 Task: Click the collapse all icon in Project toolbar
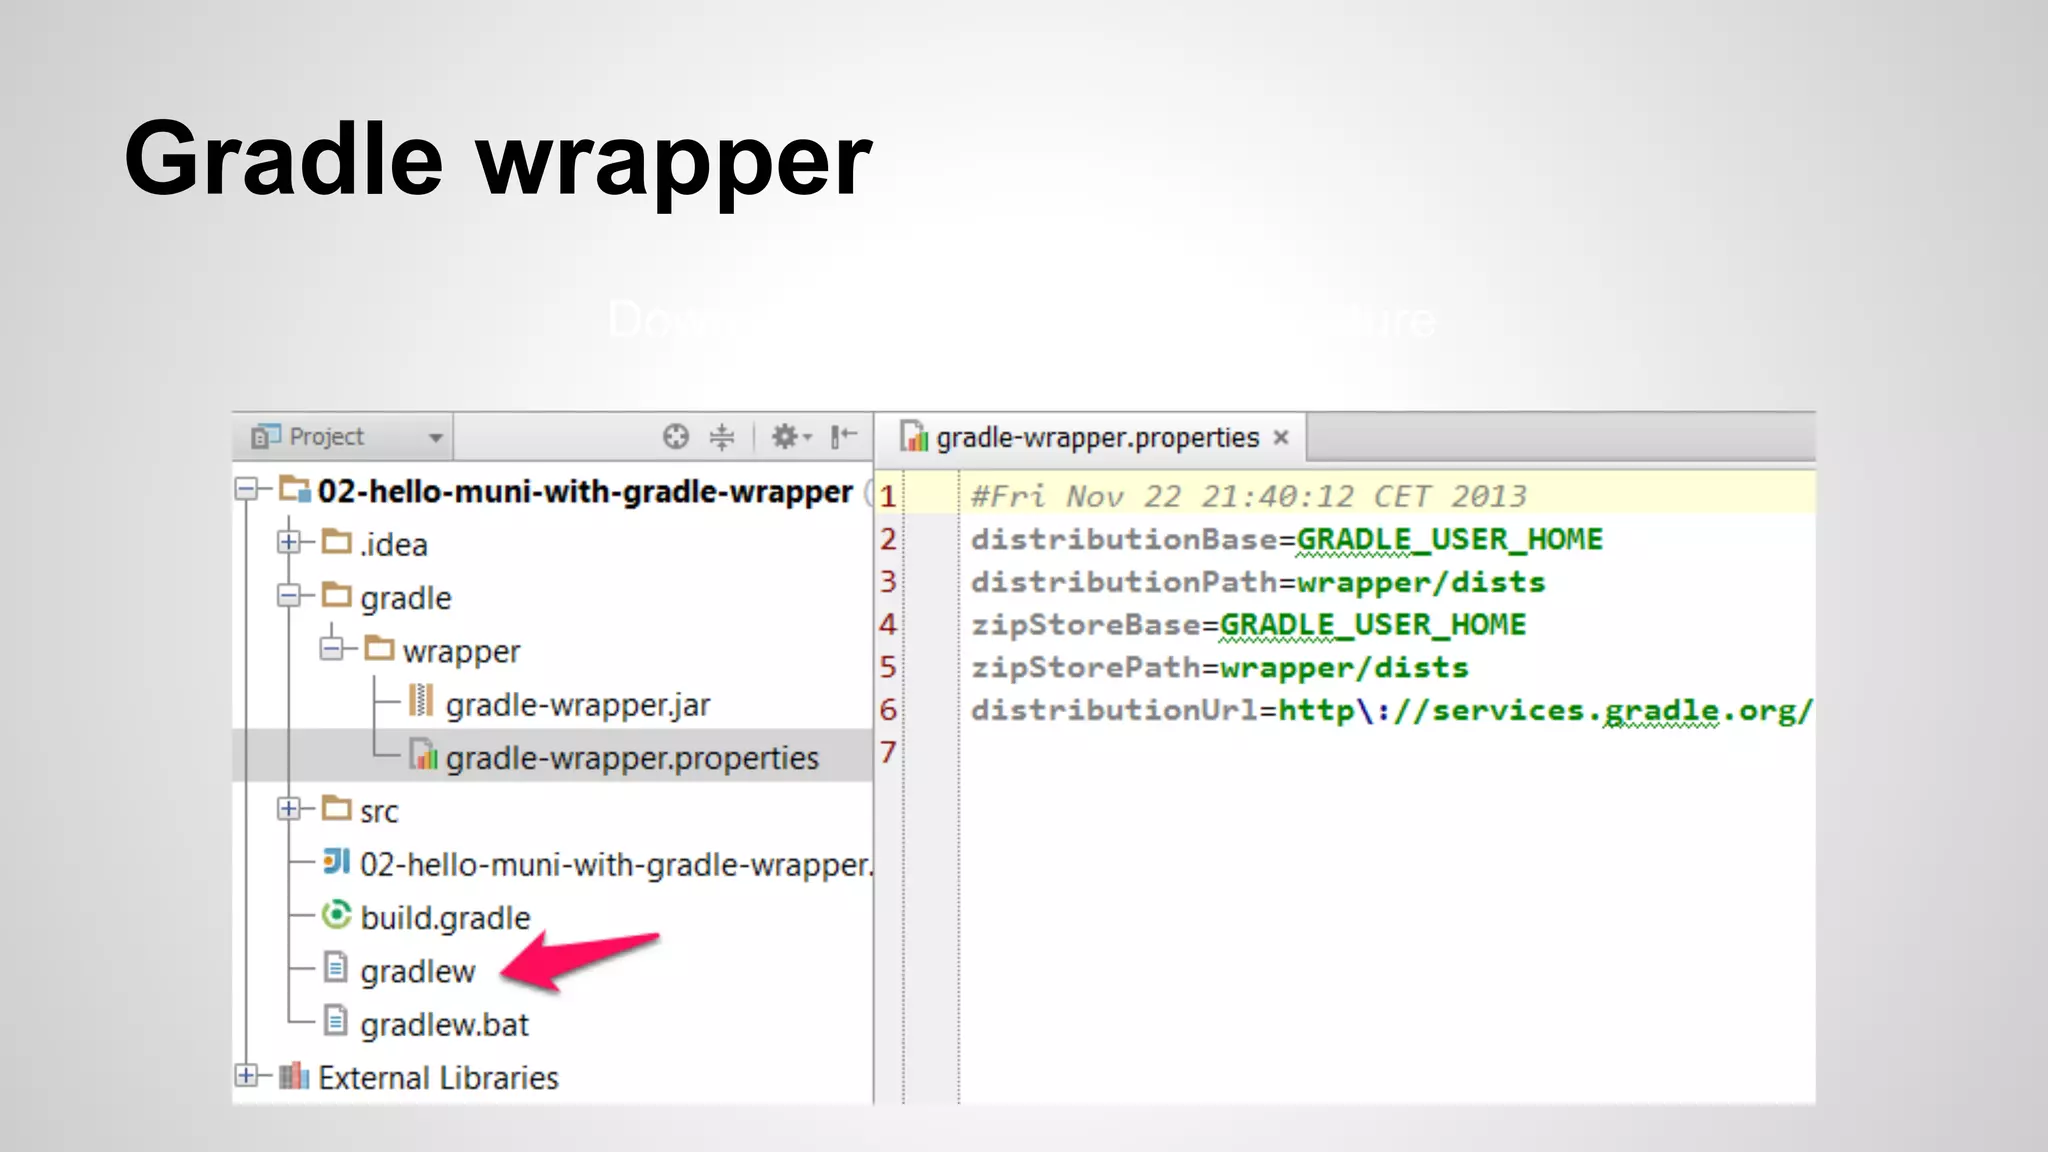(722, 437)
